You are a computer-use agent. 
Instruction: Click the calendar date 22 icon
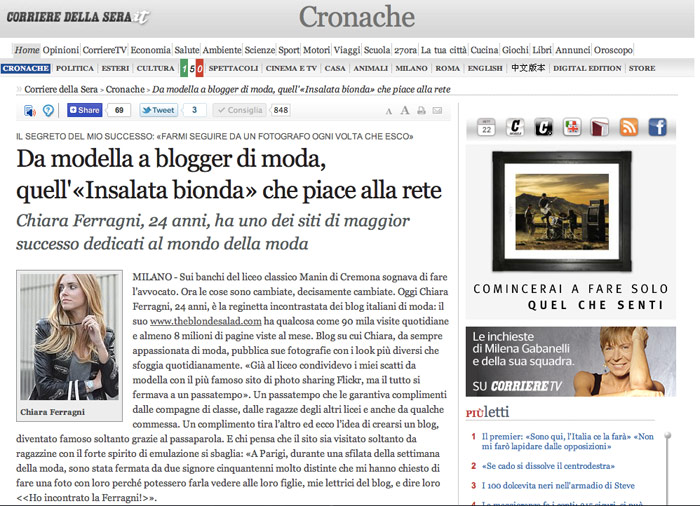[486, 127]
